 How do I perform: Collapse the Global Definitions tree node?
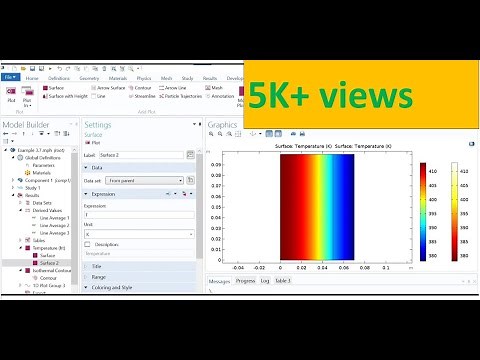(13, 158)
